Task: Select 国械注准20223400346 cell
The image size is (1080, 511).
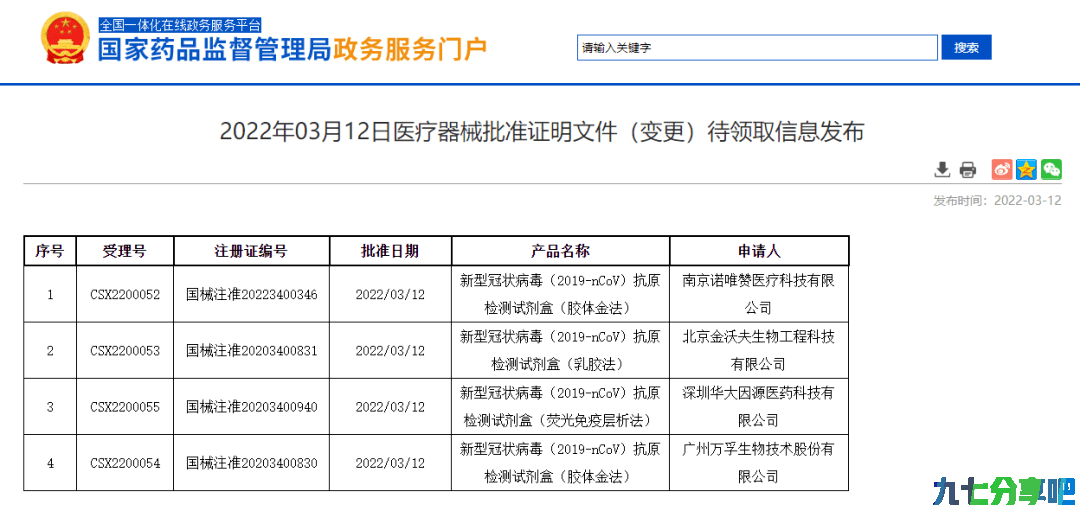Action: pyautogui.click(x=251, y=294)
